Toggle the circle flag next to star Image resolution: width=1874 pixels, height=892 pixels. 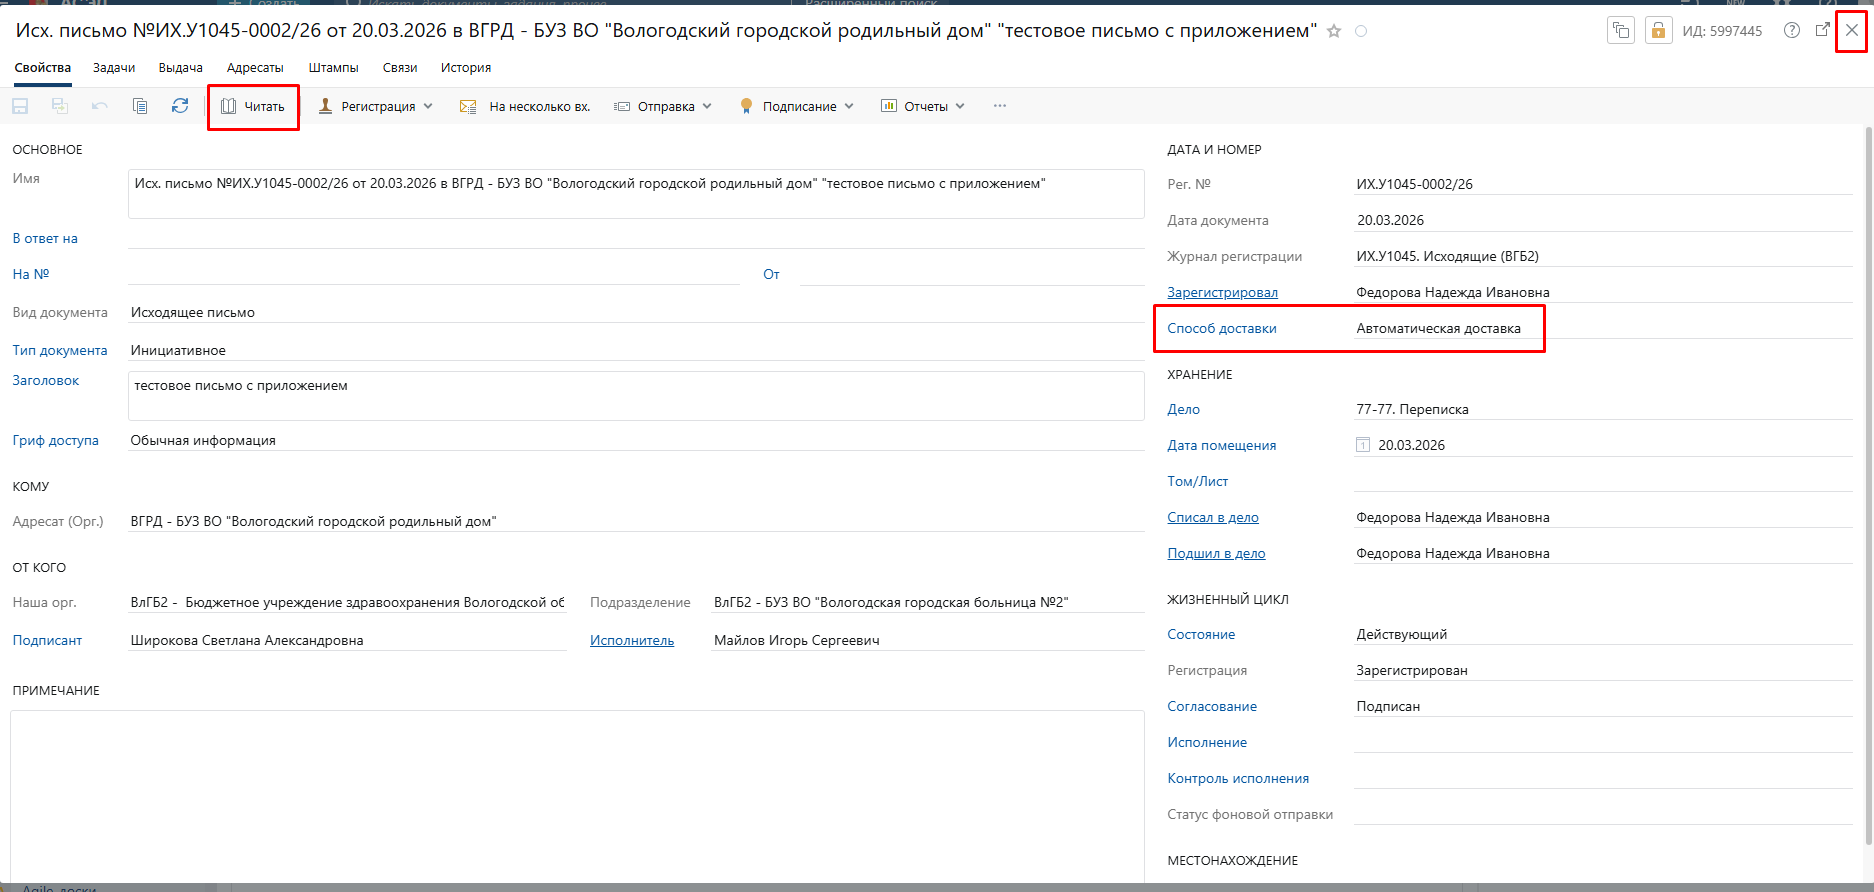click(x=1361, y=31)
